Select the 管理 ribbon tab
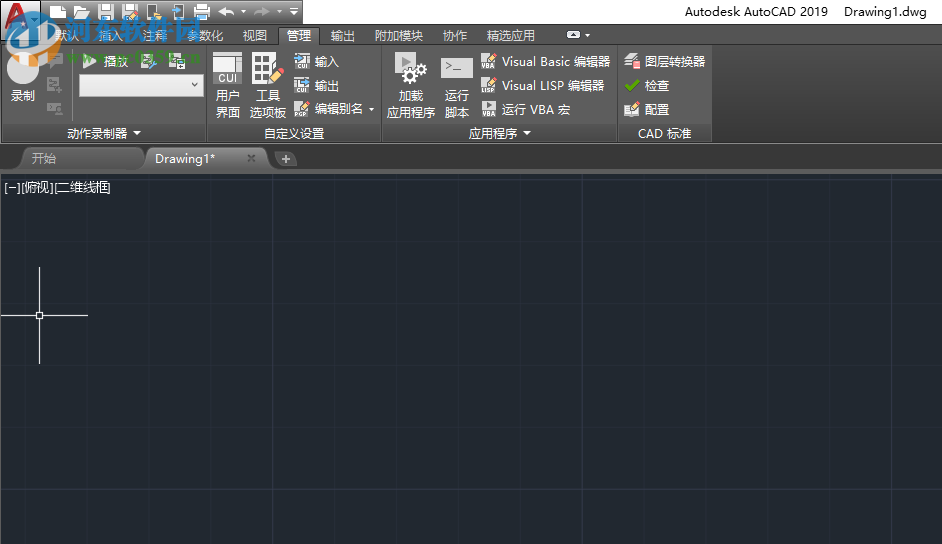942x544 pixels. click(299, 35)
